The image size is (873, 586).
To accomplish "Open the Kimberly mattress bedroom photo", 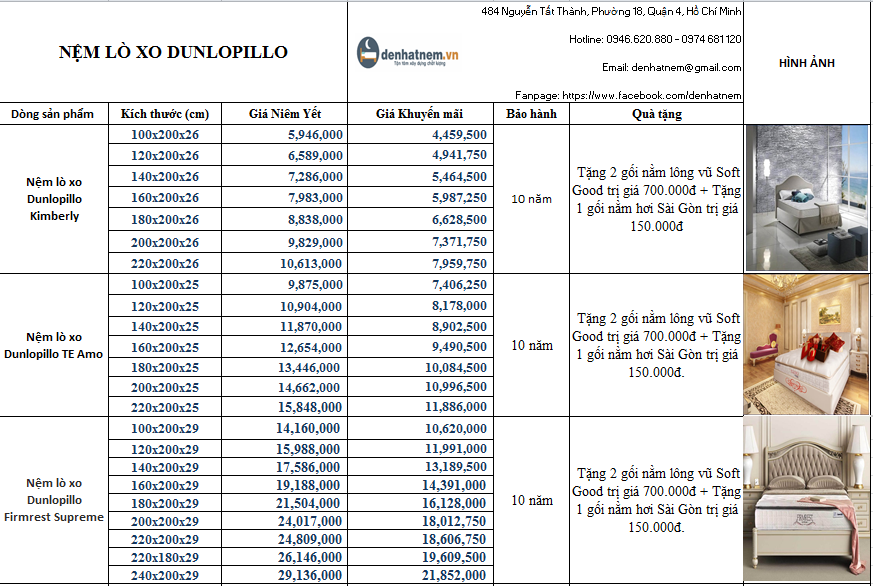I will pyautogui.click(x=807, y=198).
